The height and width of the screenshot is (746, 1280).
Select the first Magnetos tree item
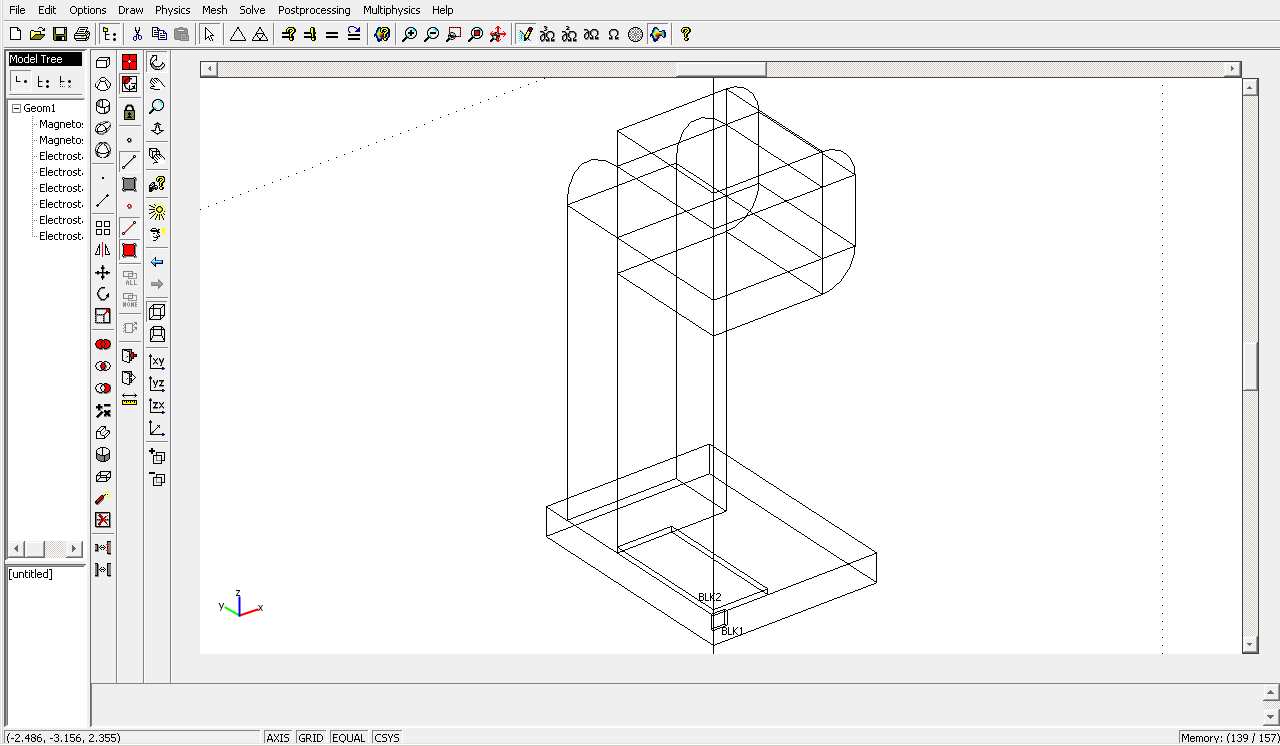[61, 124]
